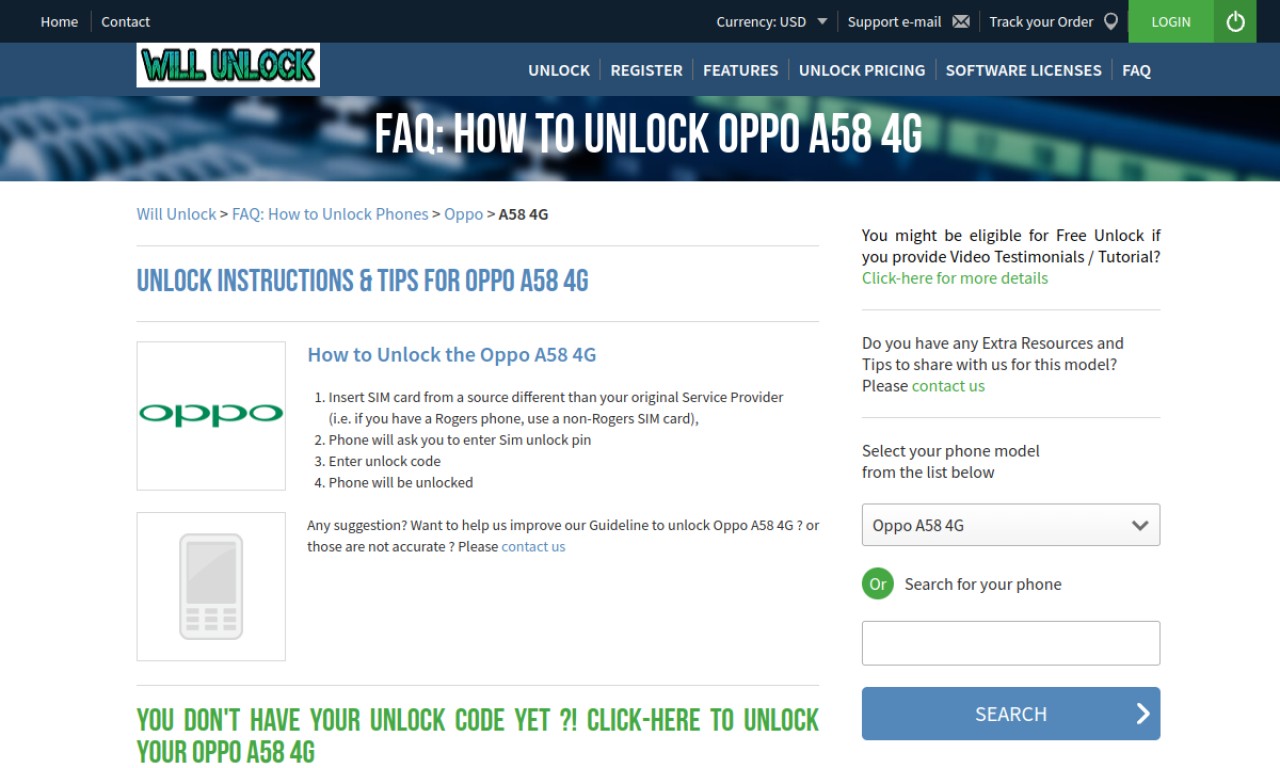The height and width of the screenshot is (768, 1280).
Task: Click the Phone will be unlocked step text
Action: (x=401, y=482)
